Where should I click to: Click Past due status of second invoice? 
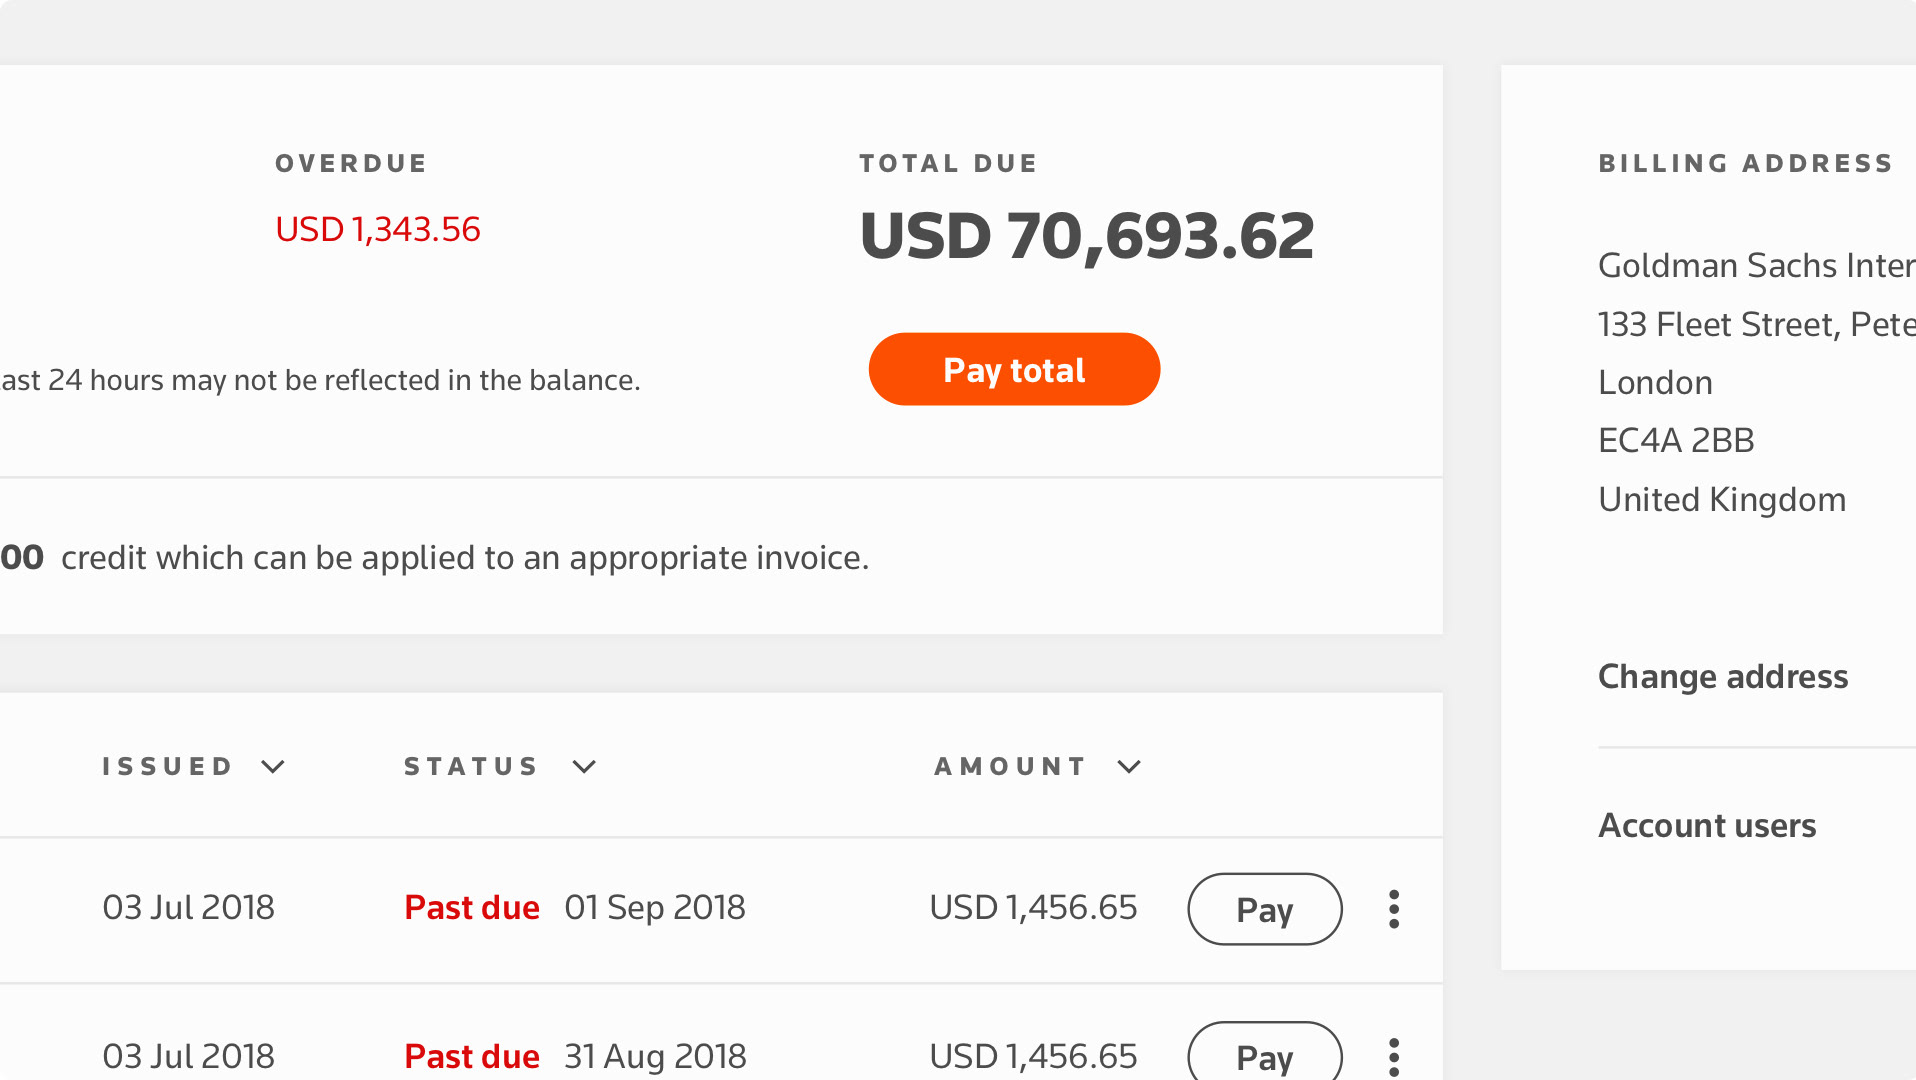coord(472,1057)
